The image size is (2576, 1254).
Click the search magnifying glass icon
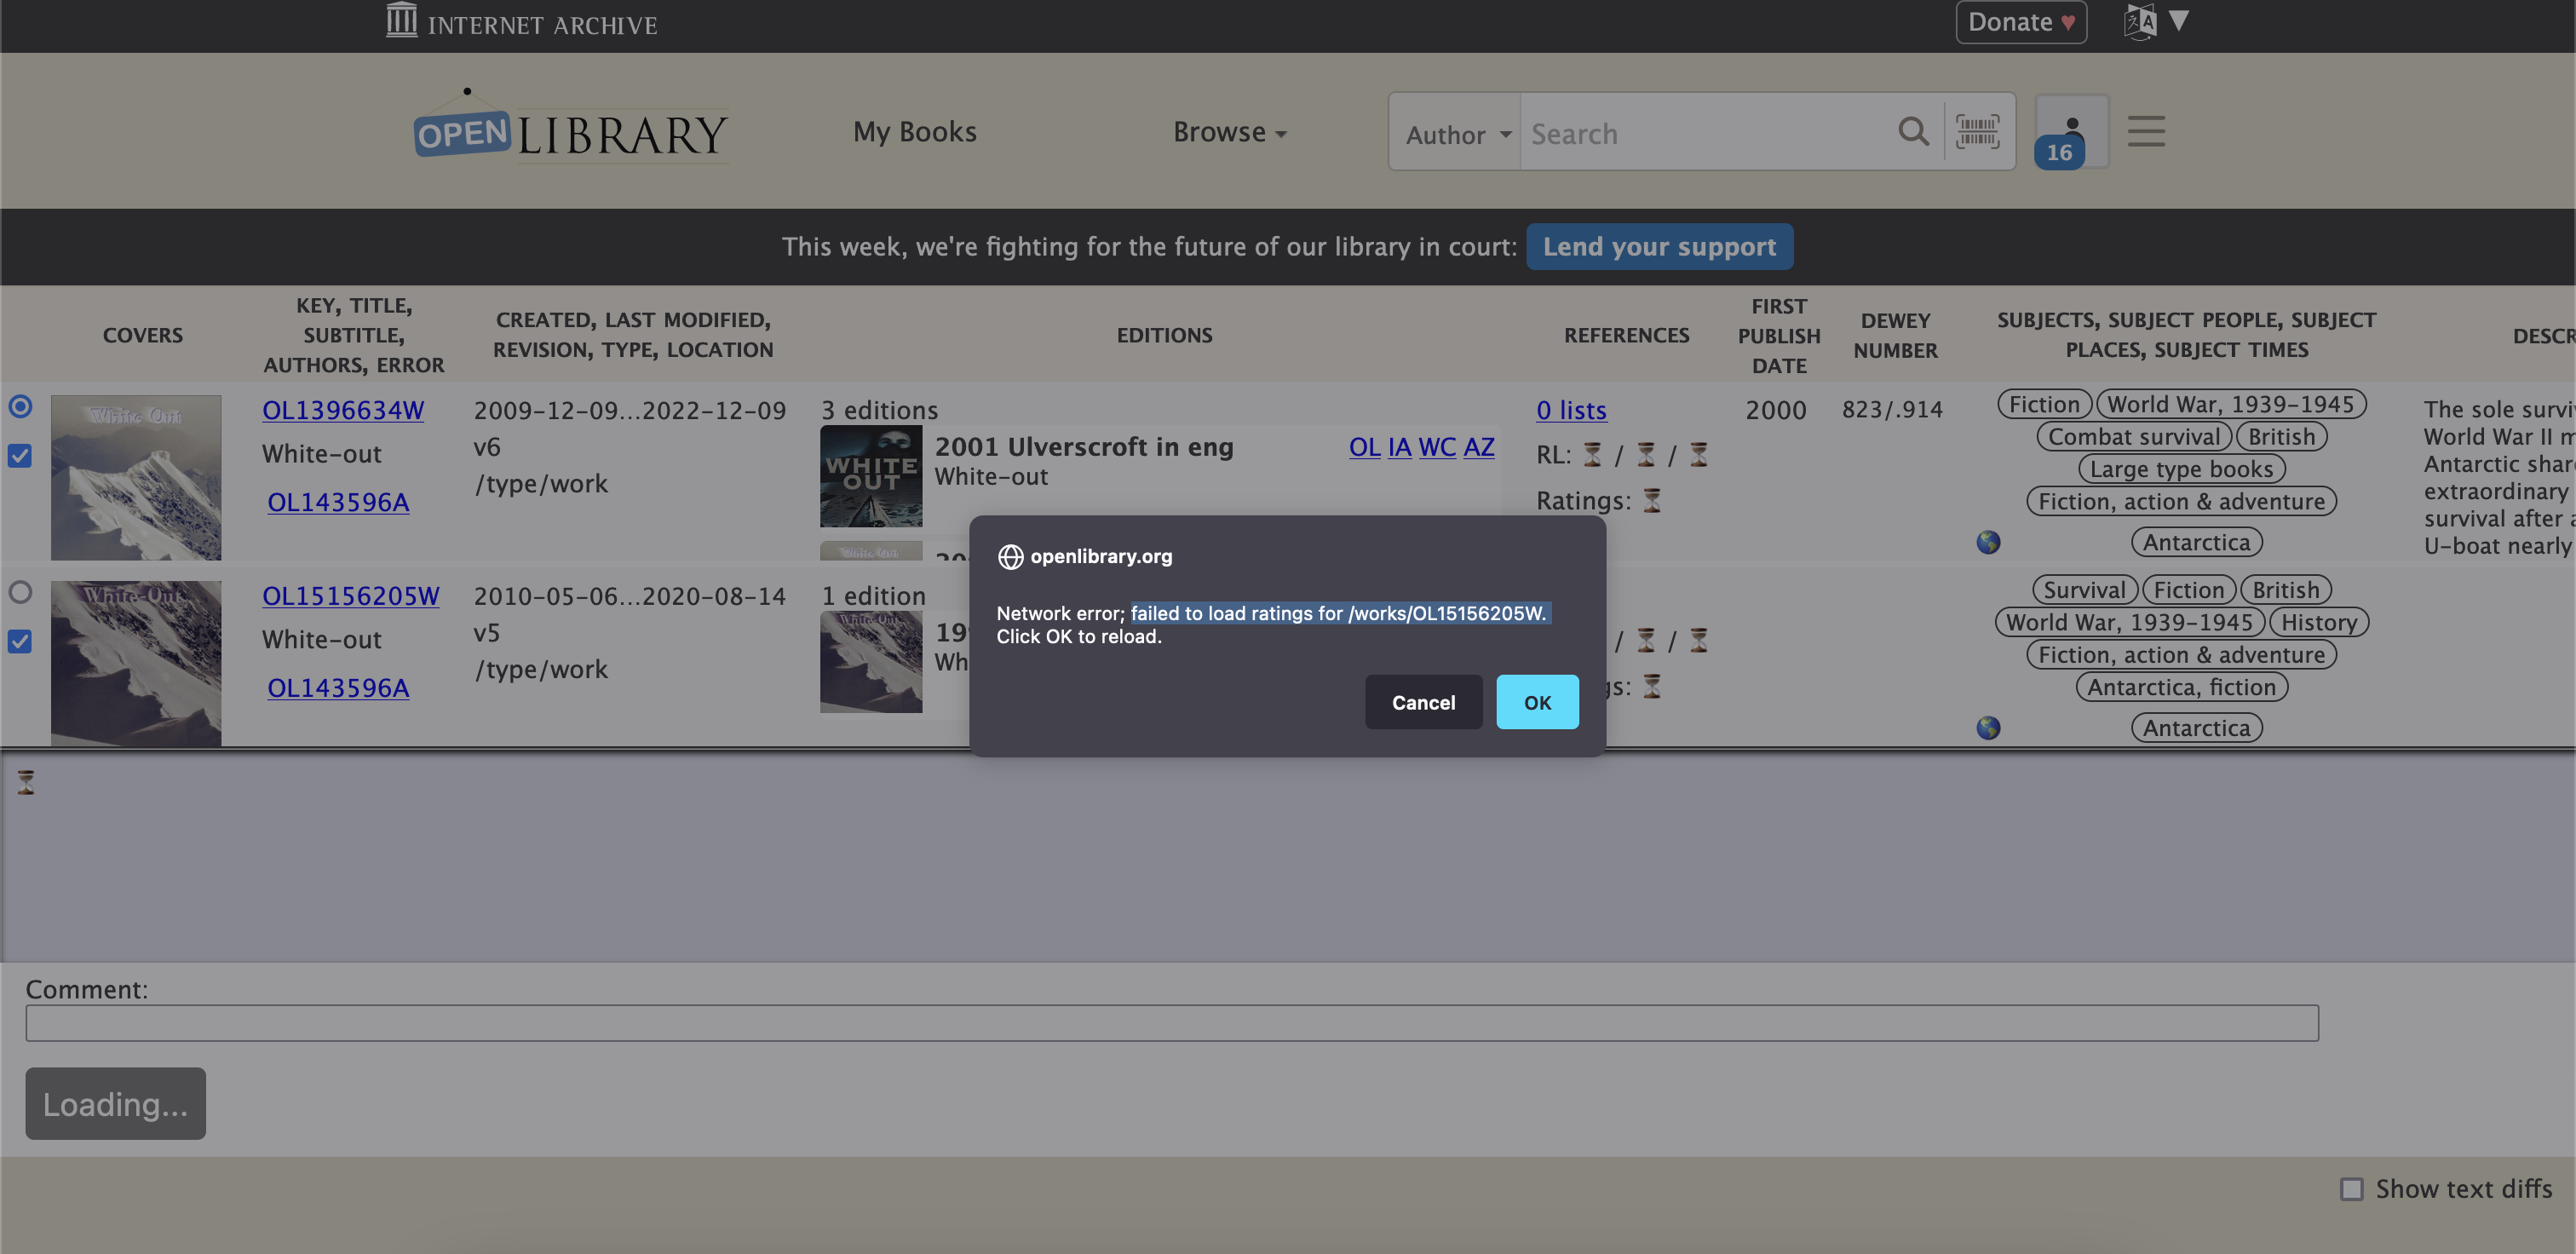pyautogui.click(x=1912, y=132)
